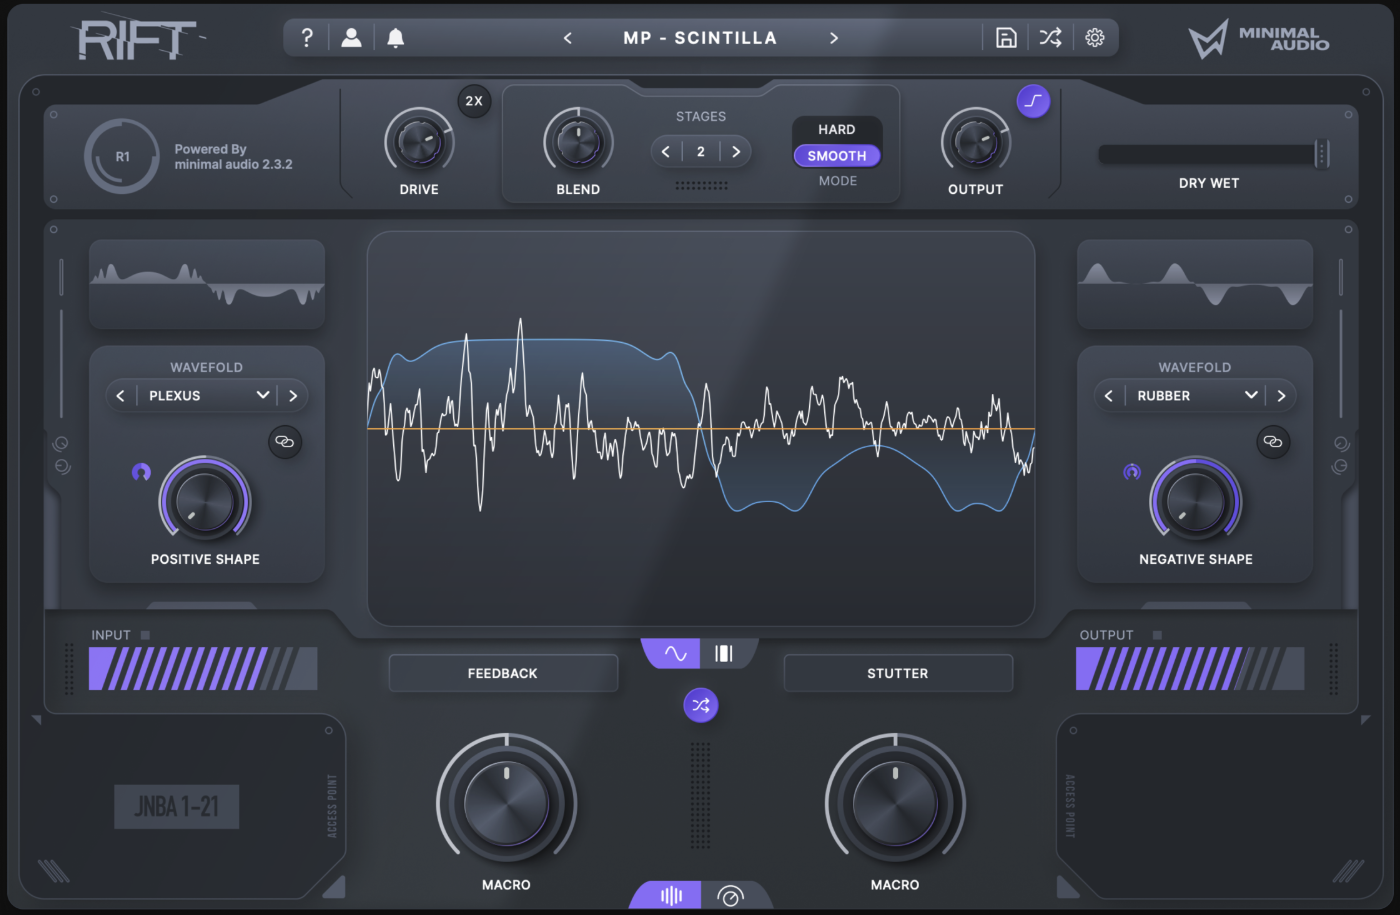Switch to the bottom gauge tab
This screenshot has height=915, width=1400.
731,896
